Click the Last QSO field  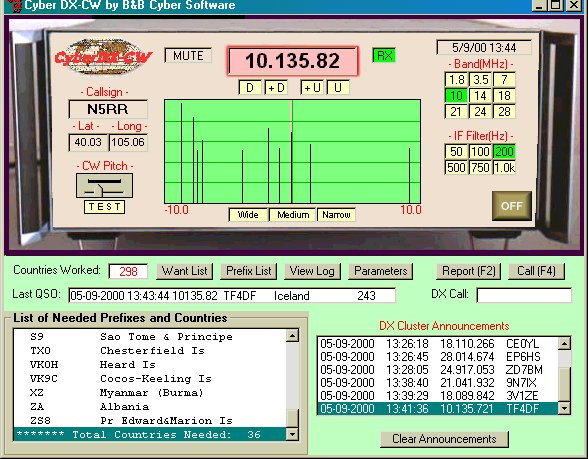(232, 296)
